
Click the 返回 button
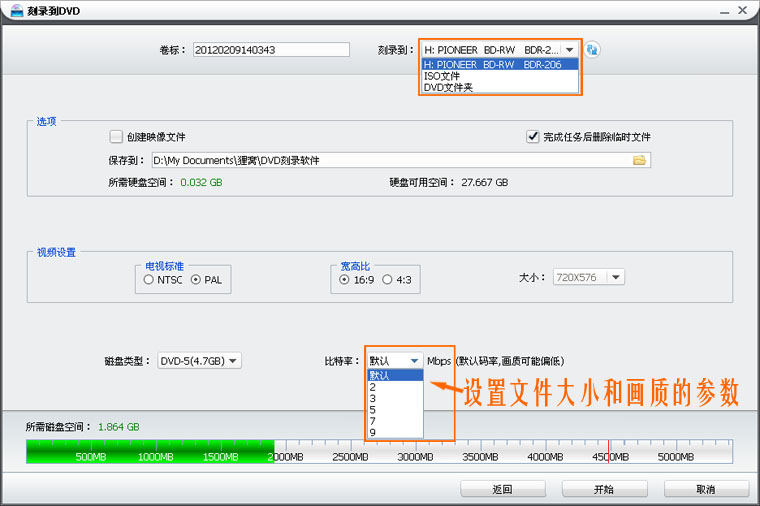coord(503,489)
